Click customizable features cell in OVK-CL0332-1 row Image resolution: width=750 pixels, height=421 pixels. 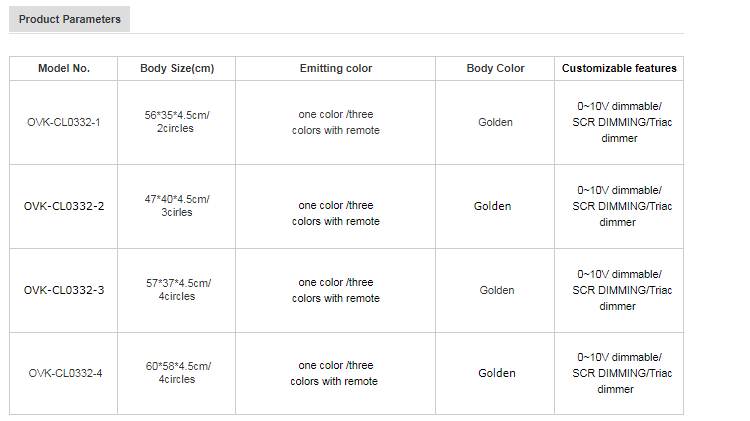point(619,122)
